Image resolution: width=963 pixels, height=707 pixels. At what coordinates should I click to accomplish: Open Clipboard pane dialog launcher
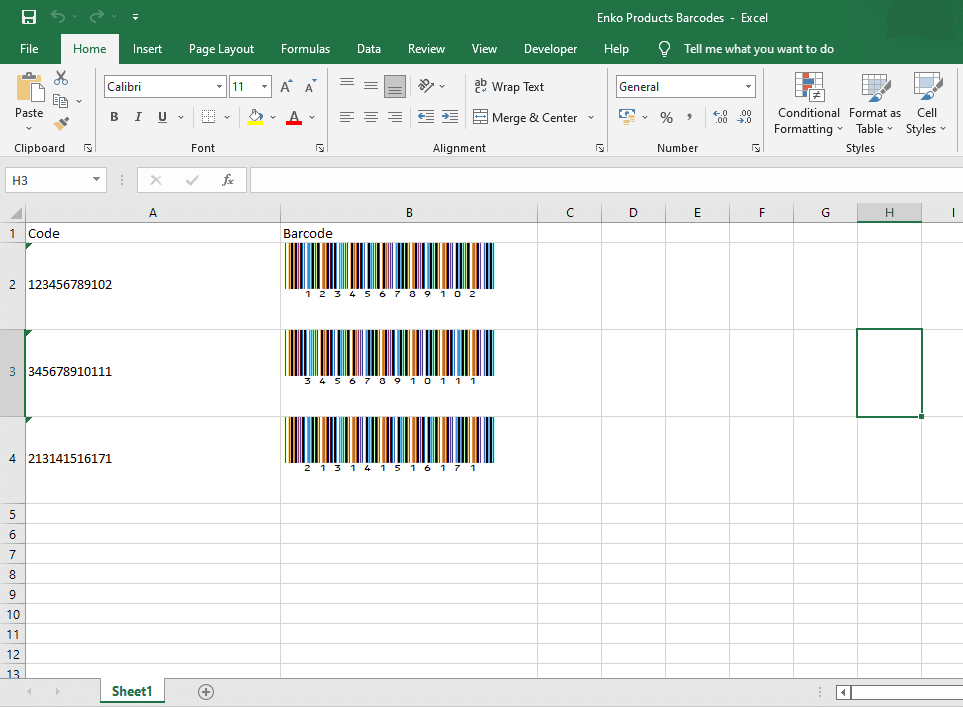pos(88,148)
